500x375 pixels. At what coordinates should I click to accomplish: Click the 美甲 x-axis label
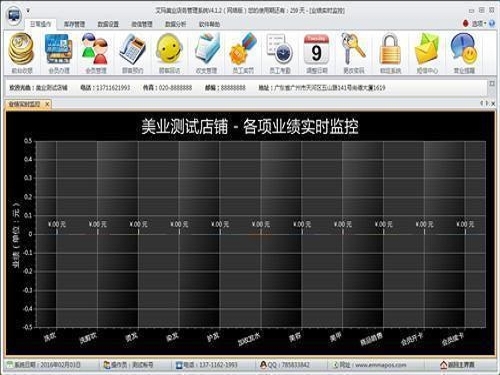335,337
